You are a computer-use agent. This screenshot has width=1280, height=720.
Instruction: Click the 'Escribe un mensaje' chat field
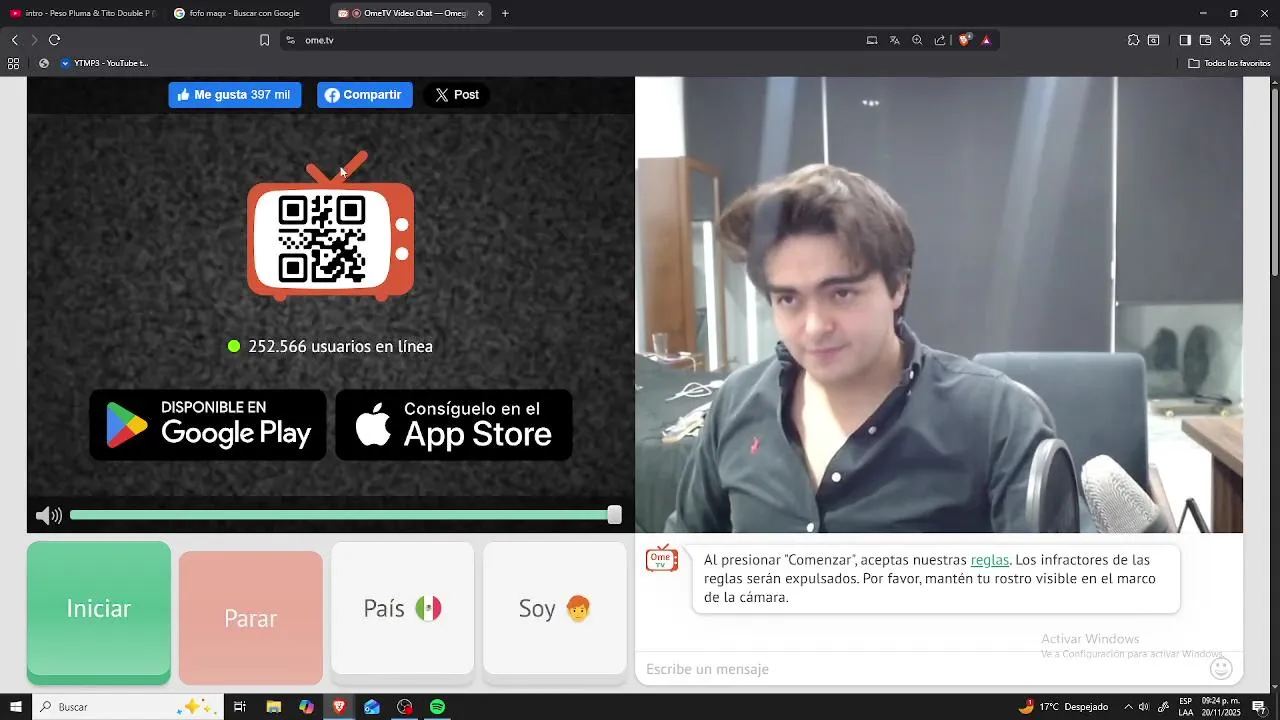tap(920, 669)
